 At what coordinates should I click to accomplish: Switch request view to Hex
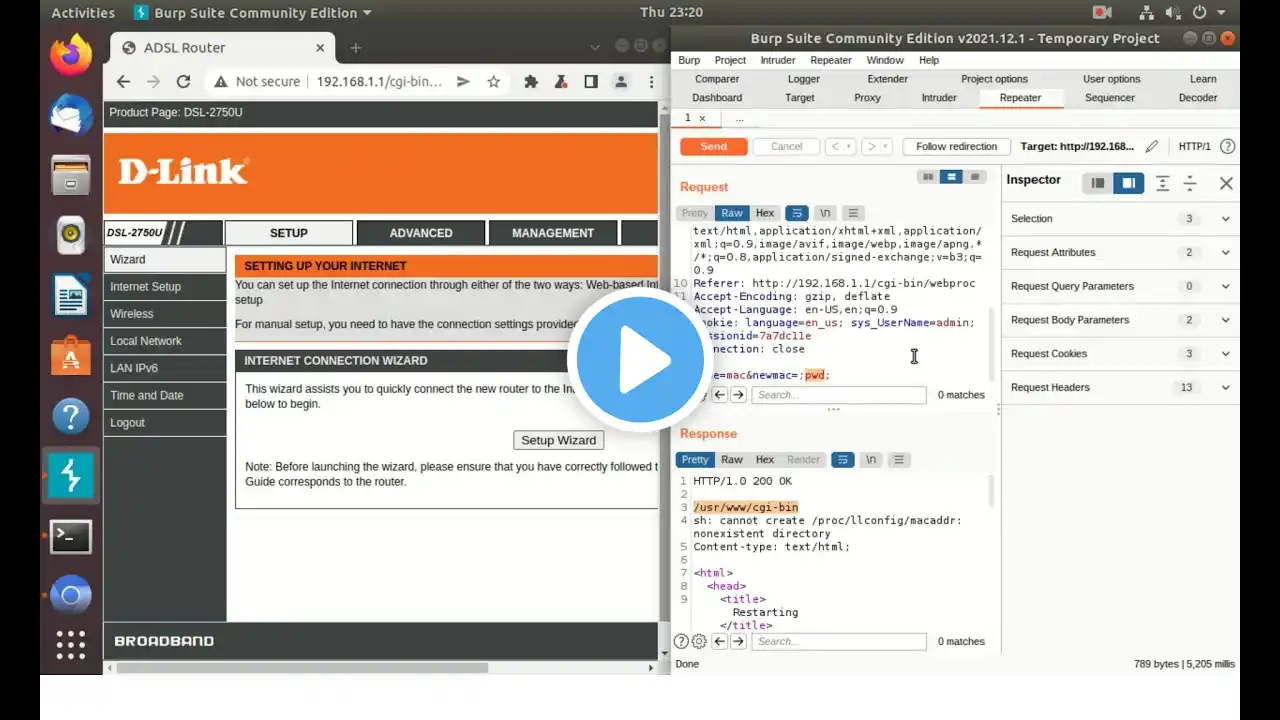point(765,213)
